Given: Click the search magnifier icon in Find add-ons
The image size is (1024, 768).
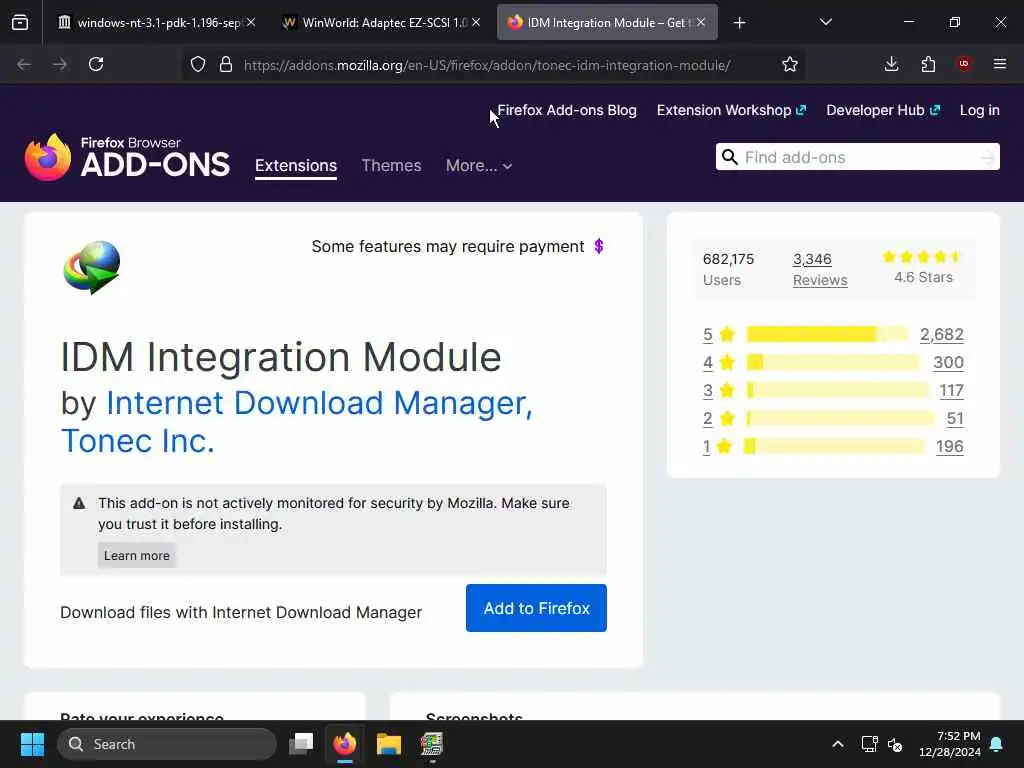Looking at the screenshot, I should coord(729,157).
